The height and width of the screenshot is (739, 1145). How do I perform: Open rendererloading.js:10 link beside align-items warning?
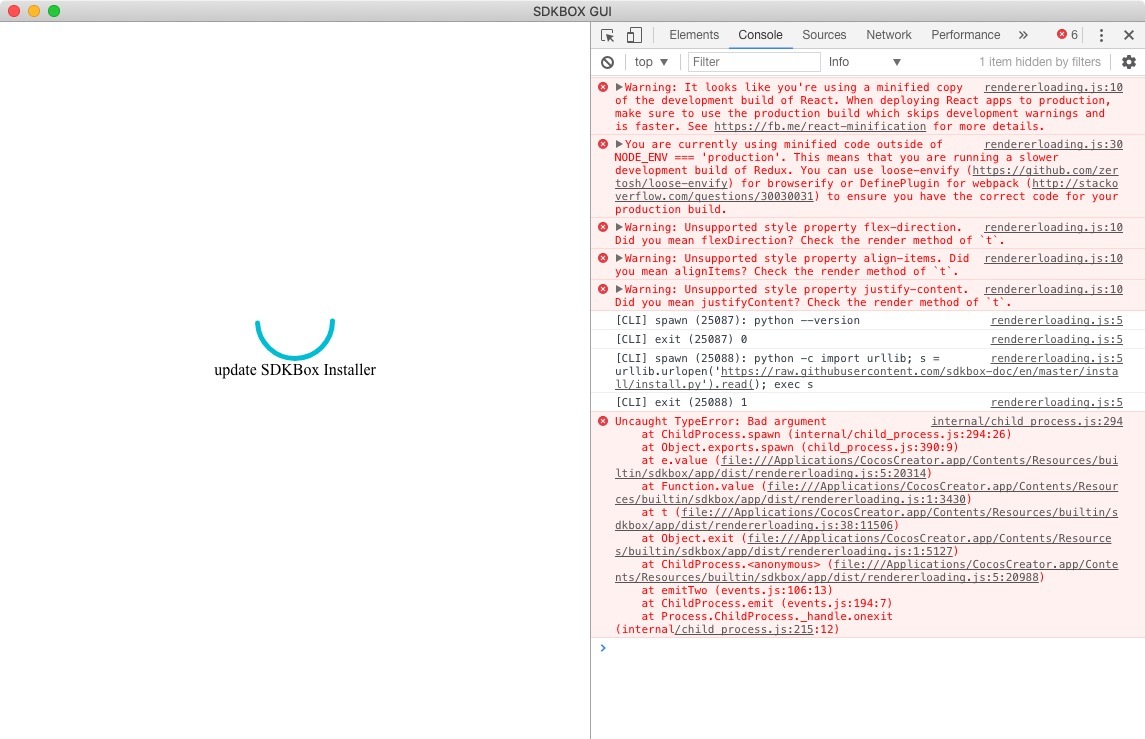tap(1053, 259)
